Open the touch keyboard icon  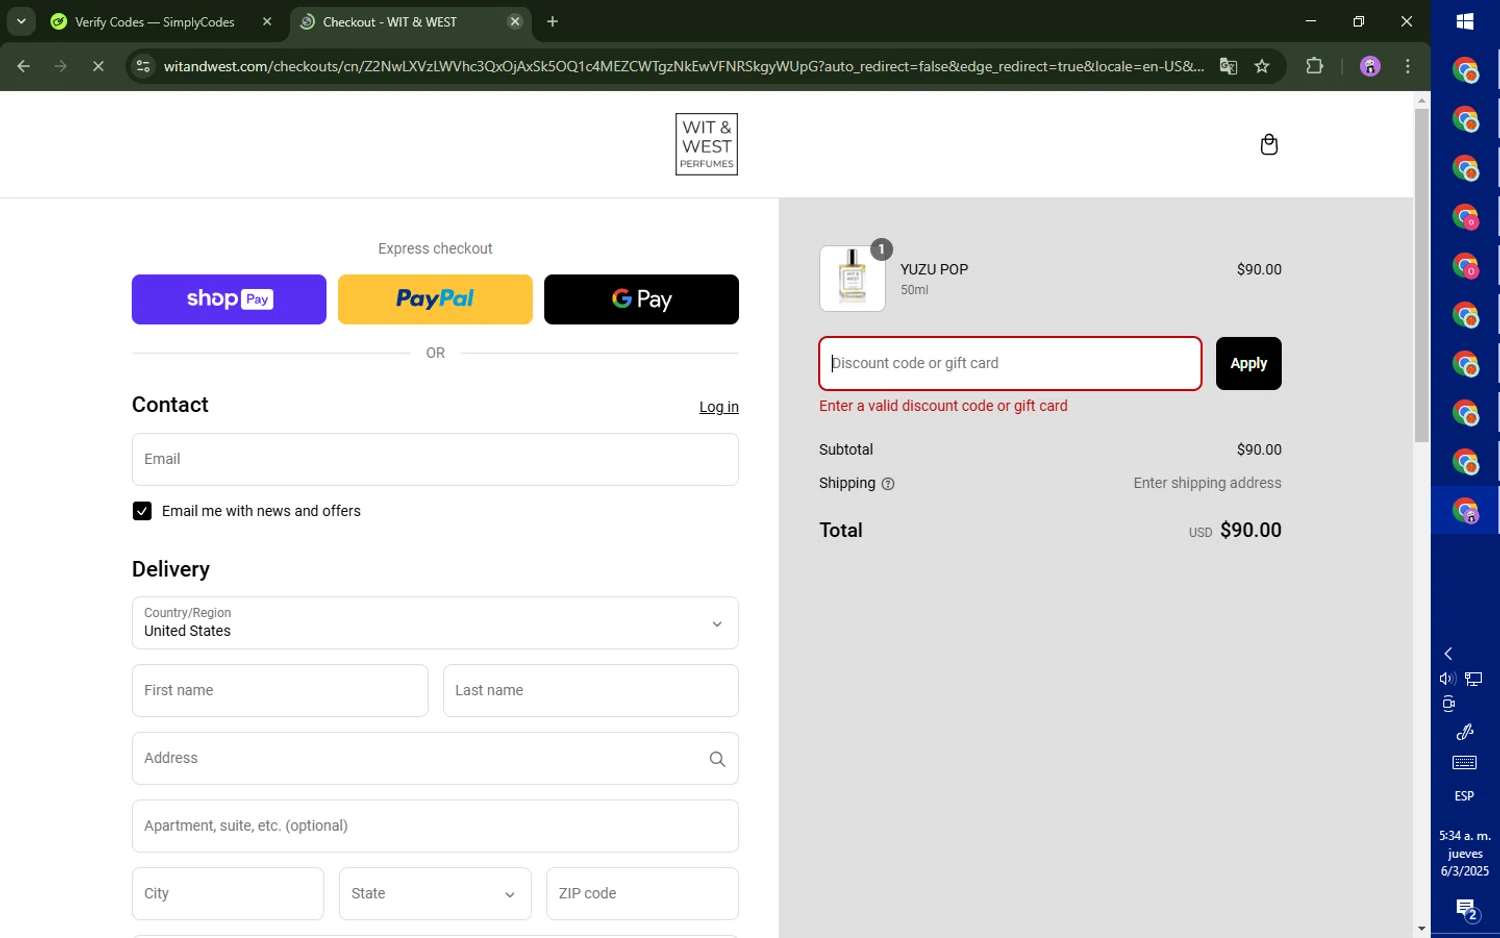(x=1464, y=763)
